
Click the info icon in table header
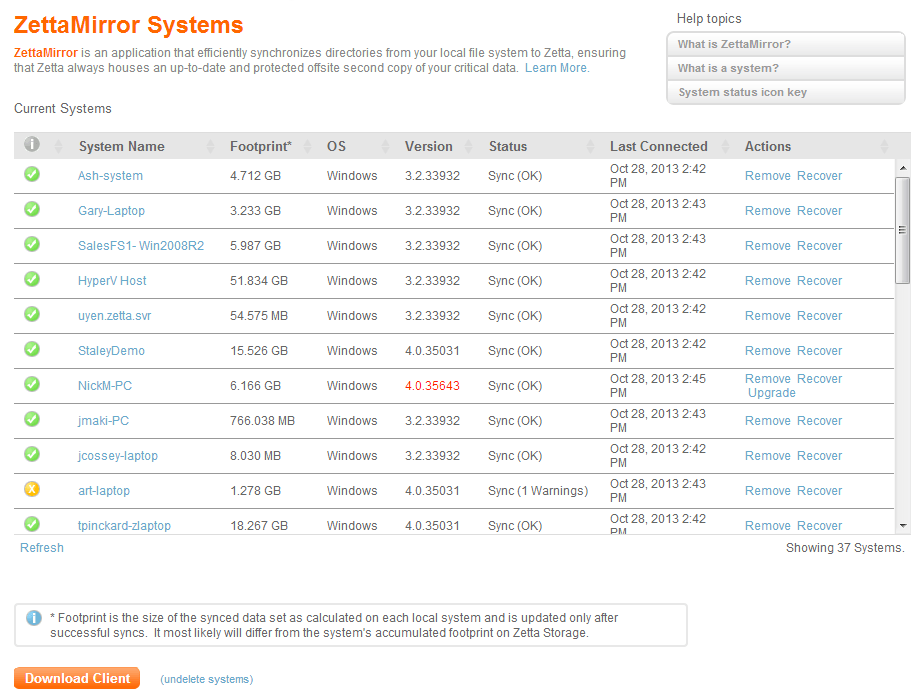[32, 144]
